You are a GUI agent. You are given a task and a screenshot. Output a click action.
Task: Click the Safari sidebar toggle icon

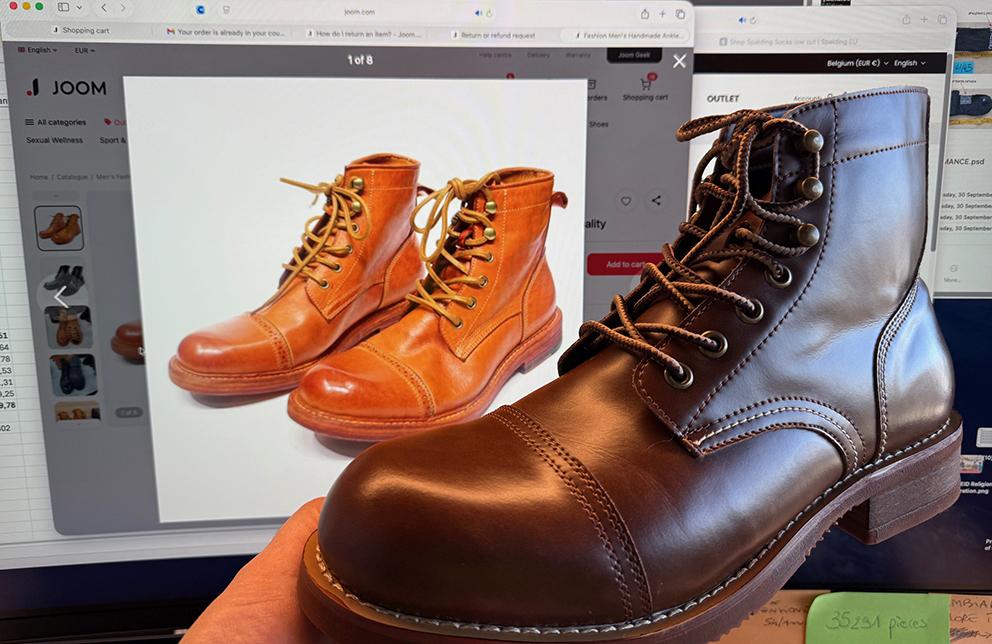tap(63, 8)
